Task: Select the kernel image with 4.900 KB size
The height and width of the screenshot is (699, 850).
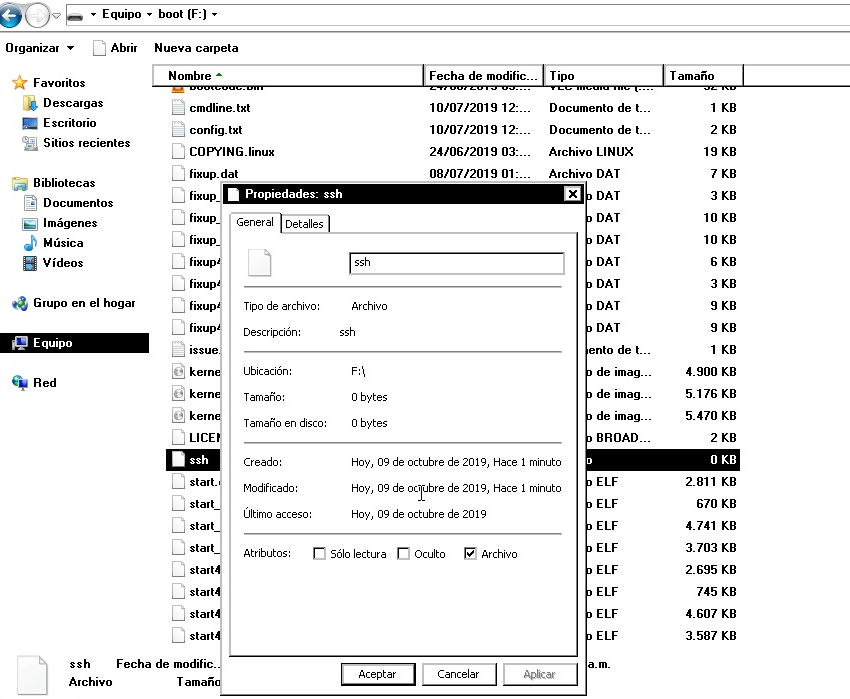Action: pos(178,372)
